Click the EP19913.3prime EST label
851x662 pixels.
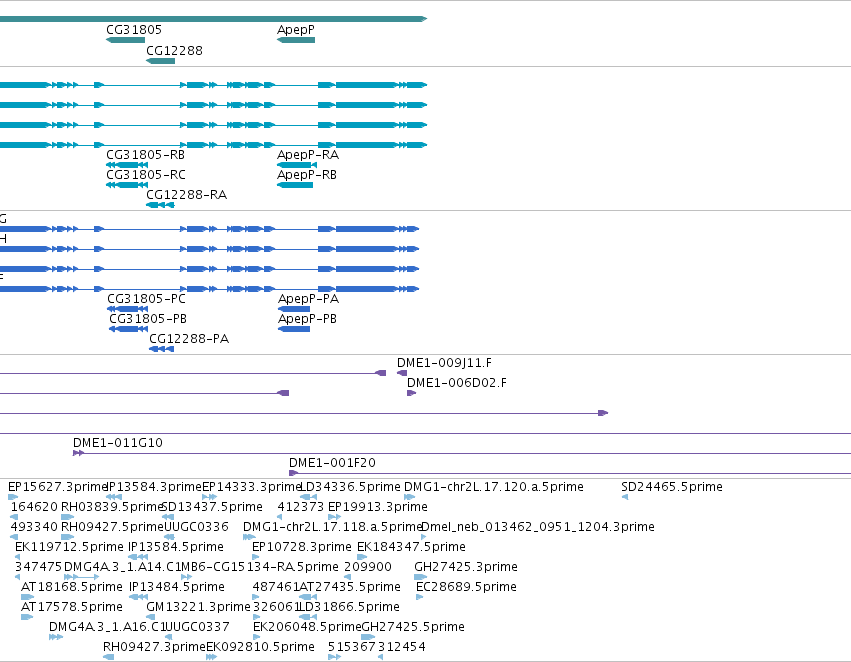(x=378, y=507)
